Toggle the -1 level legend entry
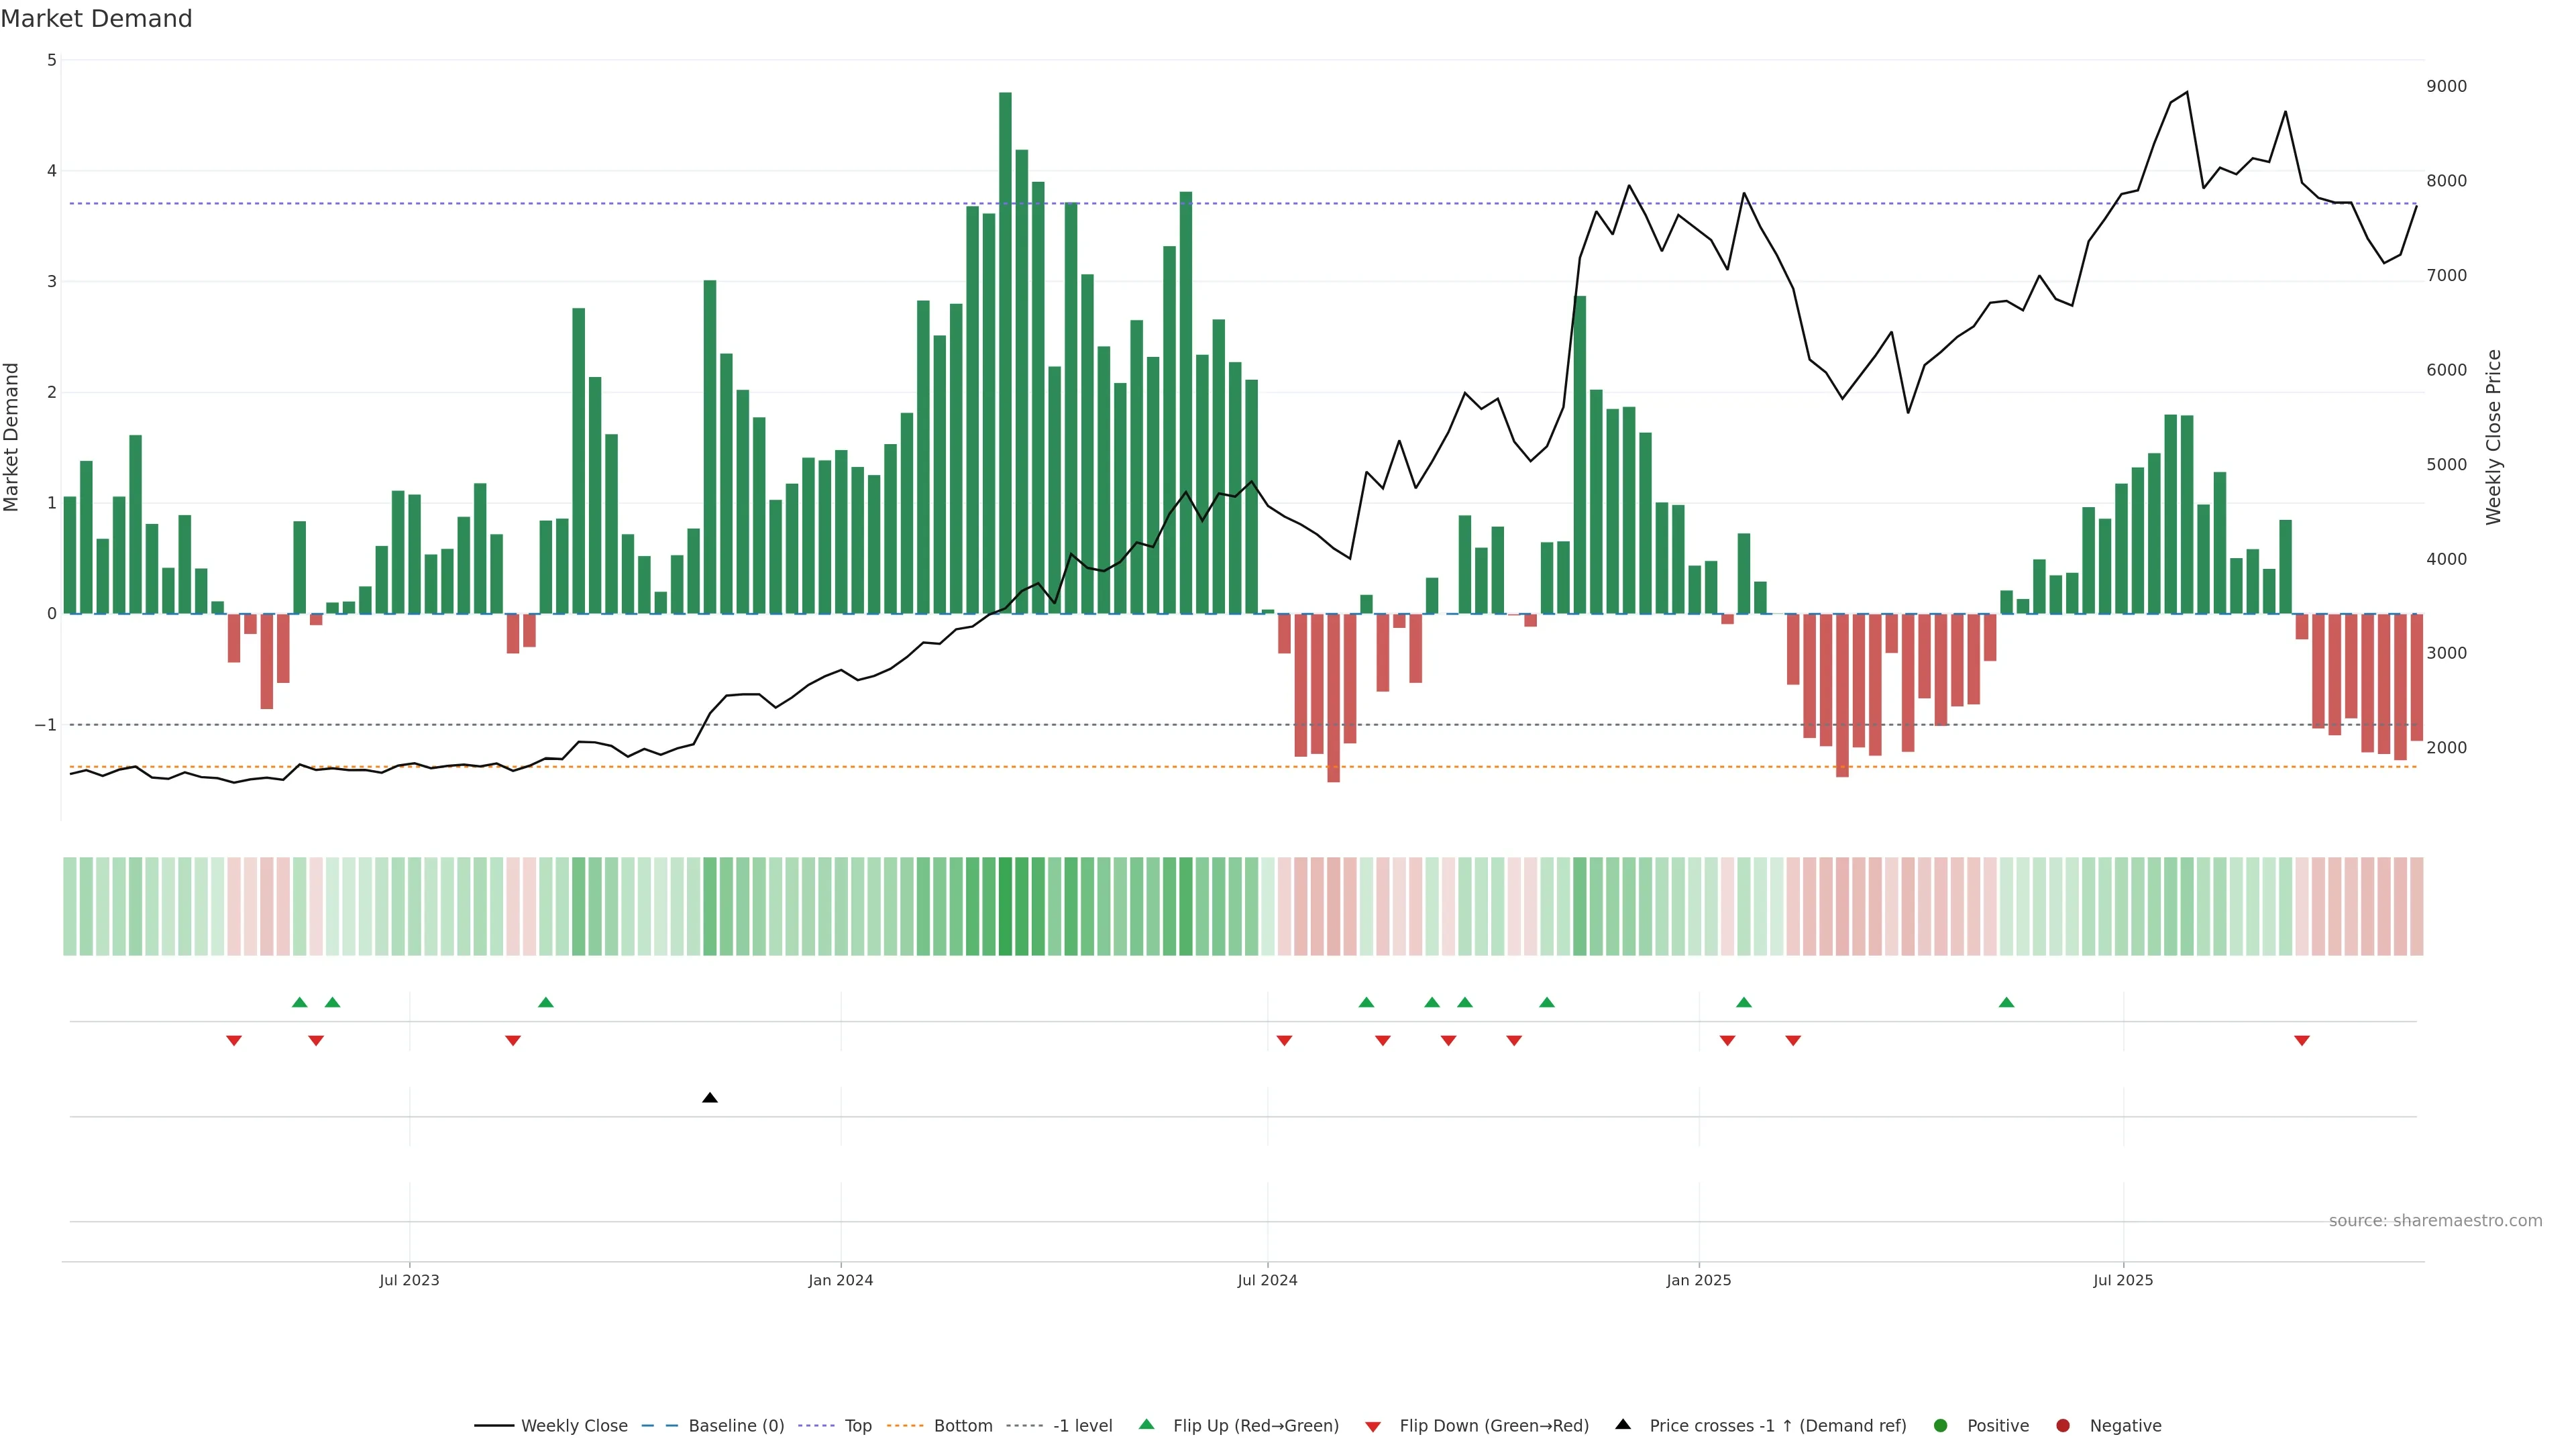The height and width of the screenshot is (1449, 2576). pyautogui.click(x=1082, y=1426)
